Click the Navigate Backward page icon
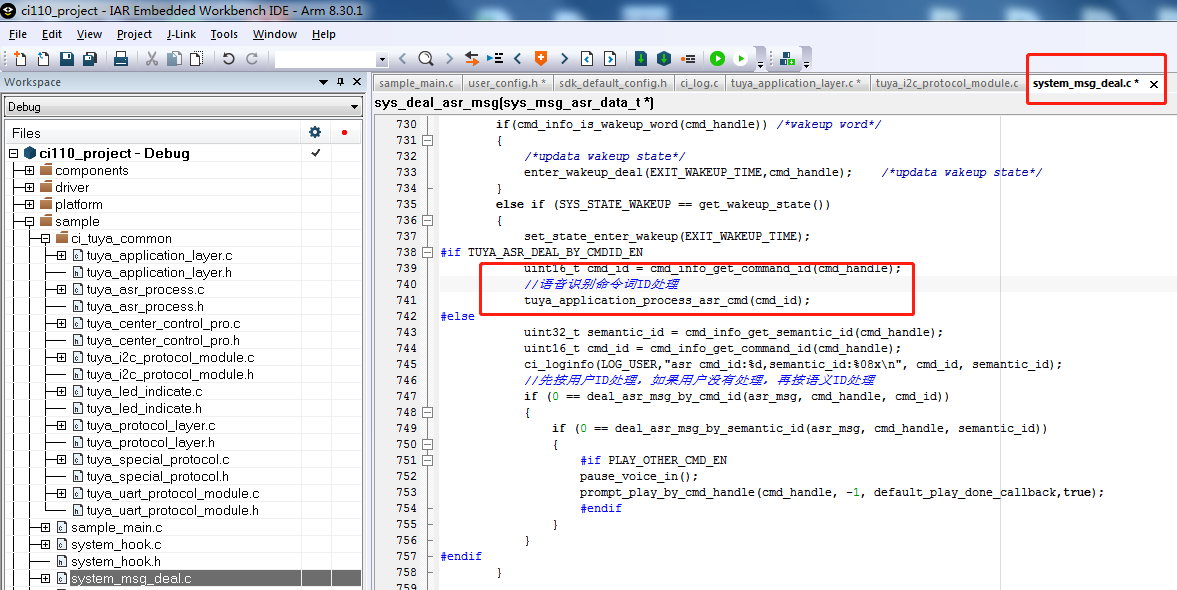Screen dimensions: 1177x590 tap(587, 59)
